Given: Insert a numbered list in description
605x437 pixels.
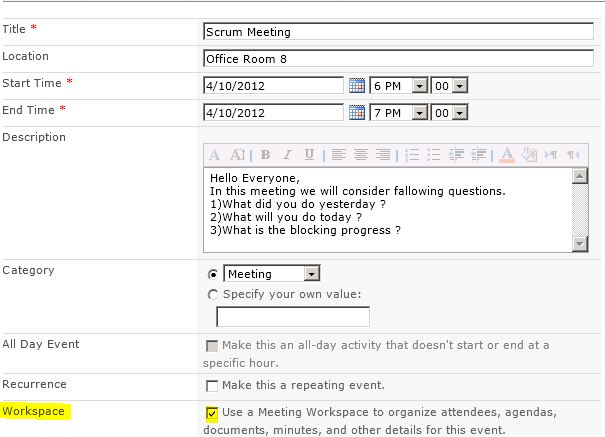Looking at the screenshot, I should click(411, 155).
